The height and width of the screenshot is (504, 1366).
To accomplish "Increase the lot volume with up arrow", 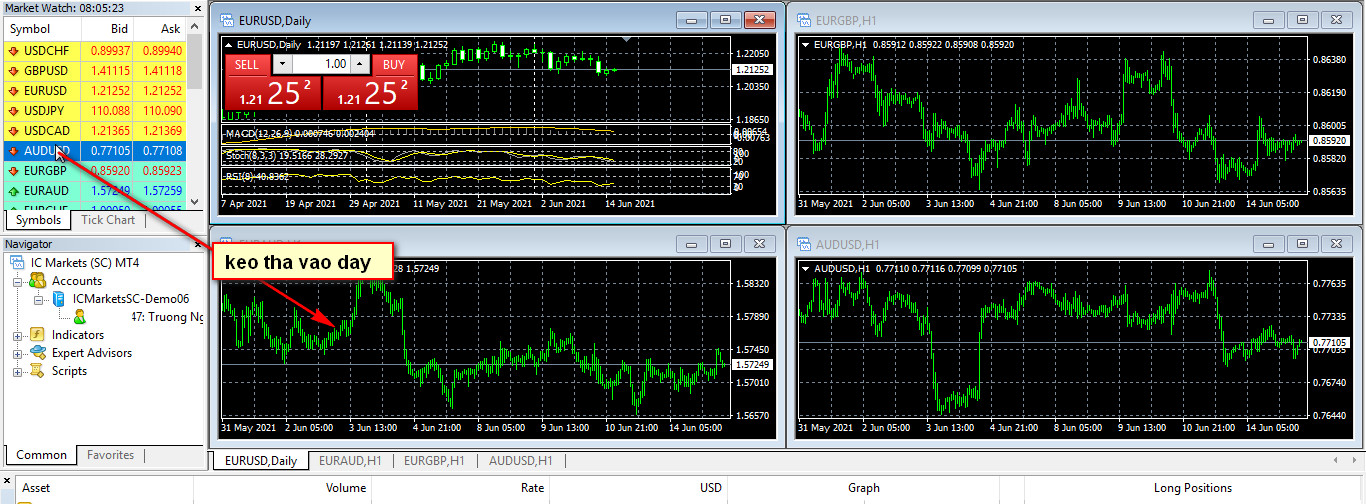I will pyautogui.click(x=360, y=64).
